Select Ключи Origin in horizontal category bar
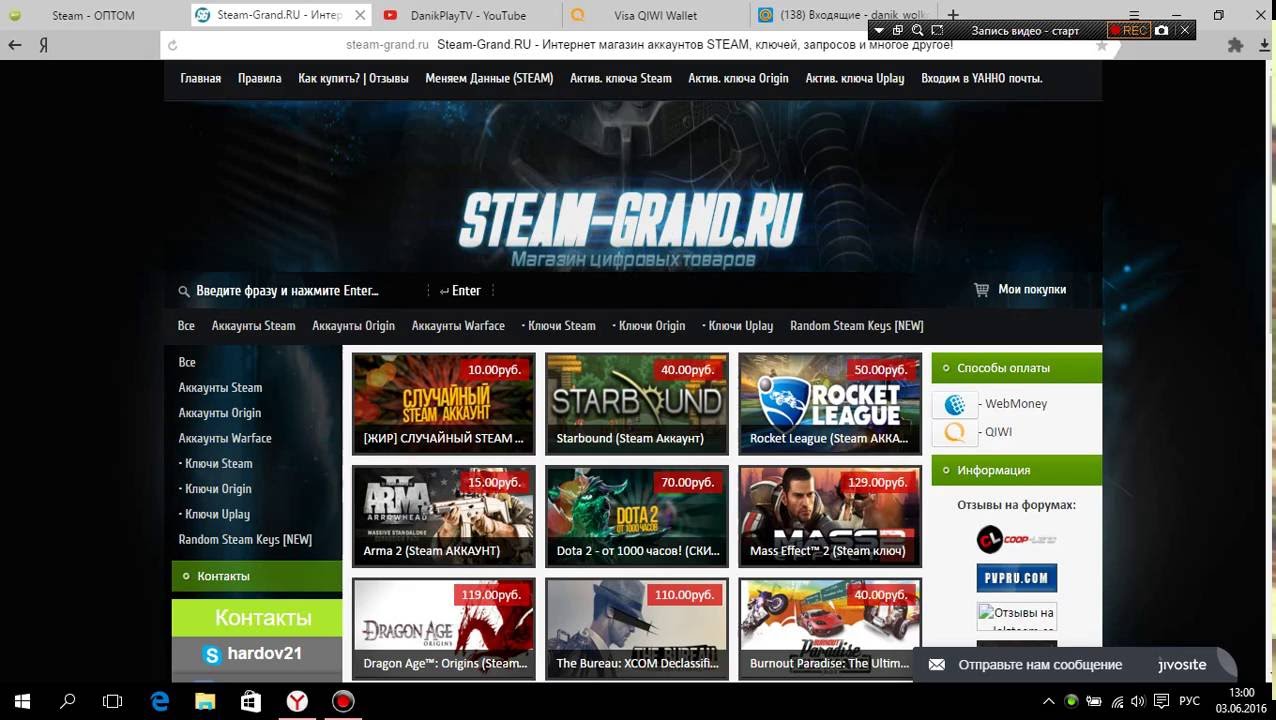 648,325
